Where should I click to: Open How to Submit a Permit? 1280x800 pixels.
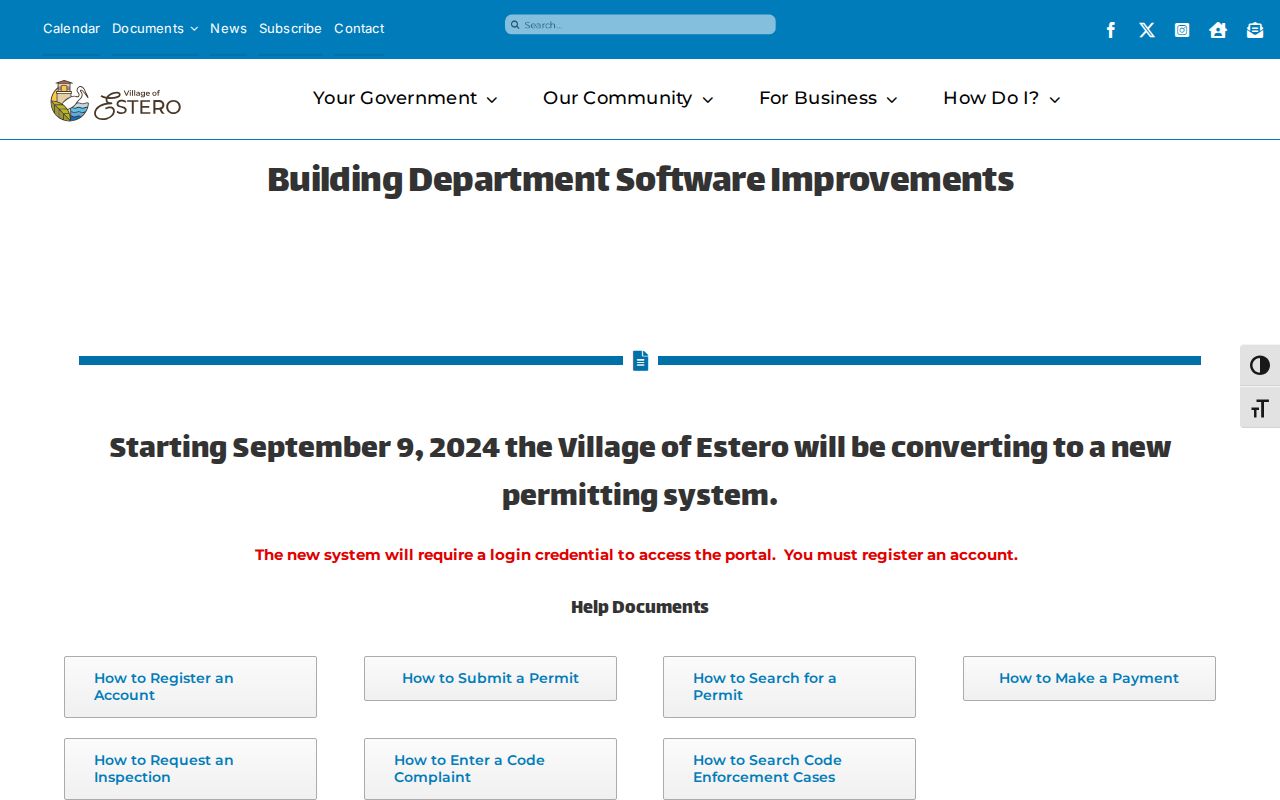tap(490, 678)
